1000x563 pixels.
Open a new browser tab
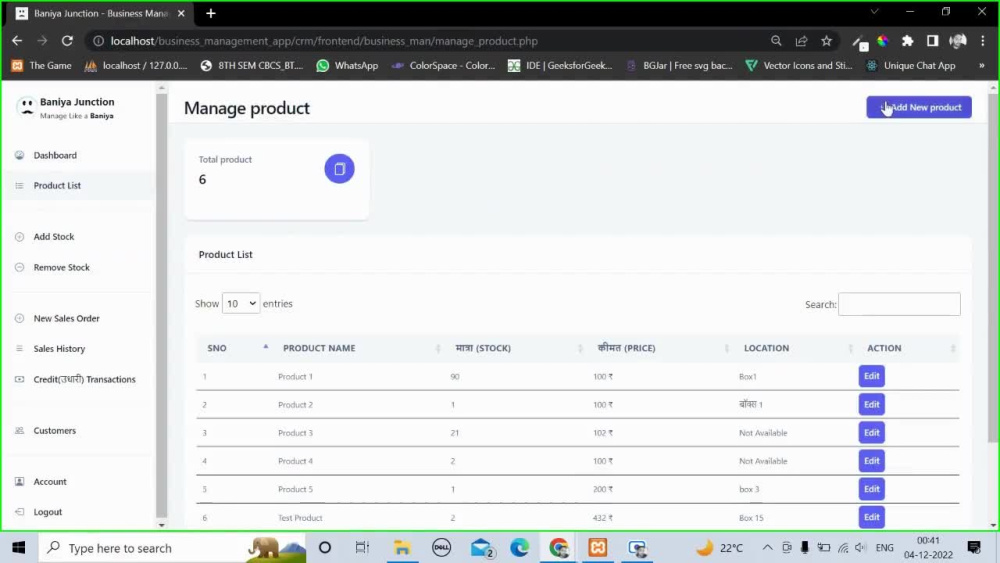click(210, 13)
